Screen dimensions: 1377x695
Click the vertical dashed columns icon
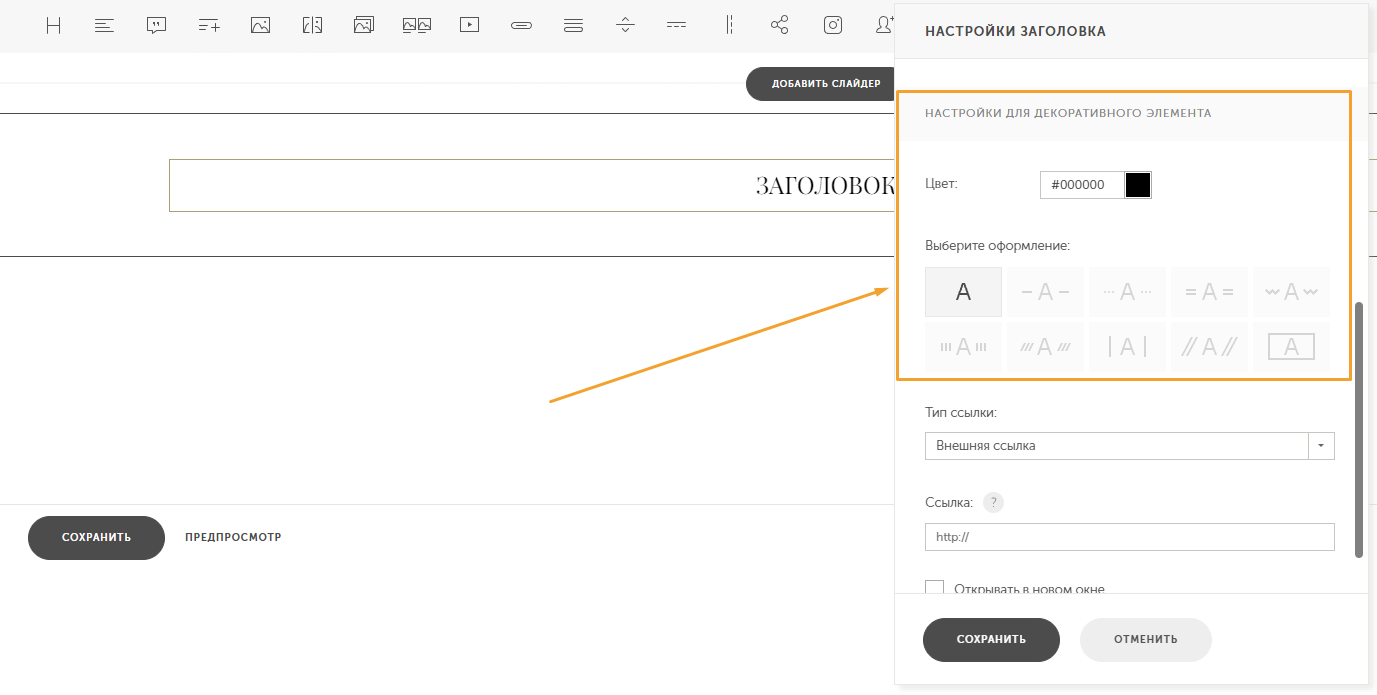(730, 26)
